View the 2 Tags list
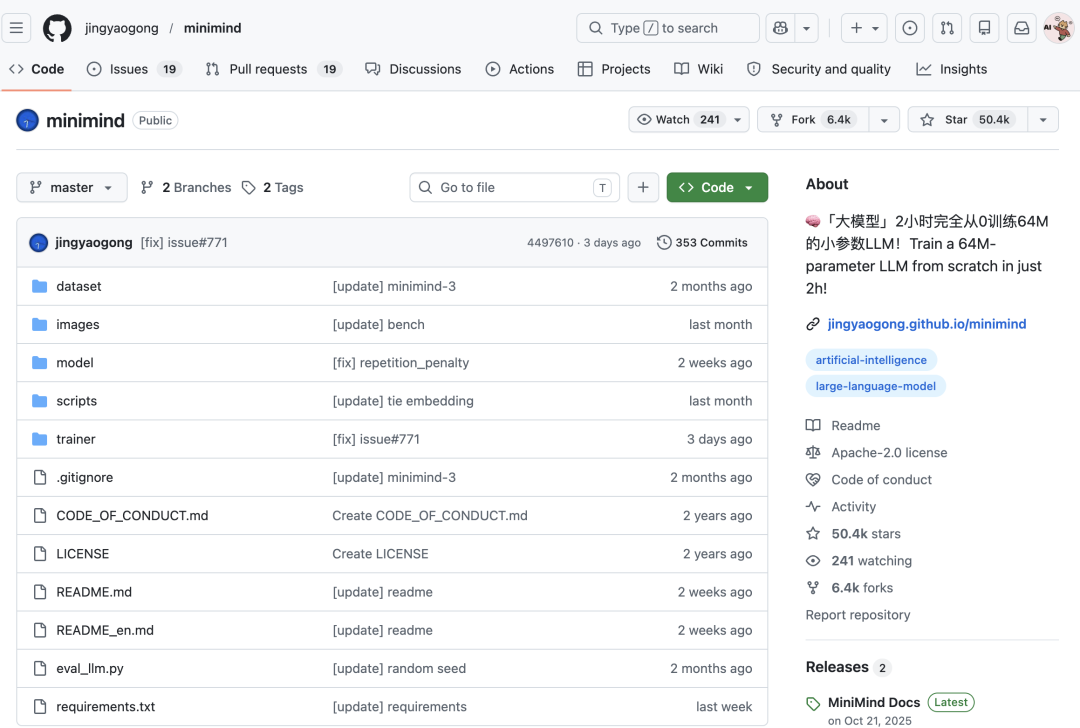This screenshot has width=1080, height=728. [x=273, y=187]
